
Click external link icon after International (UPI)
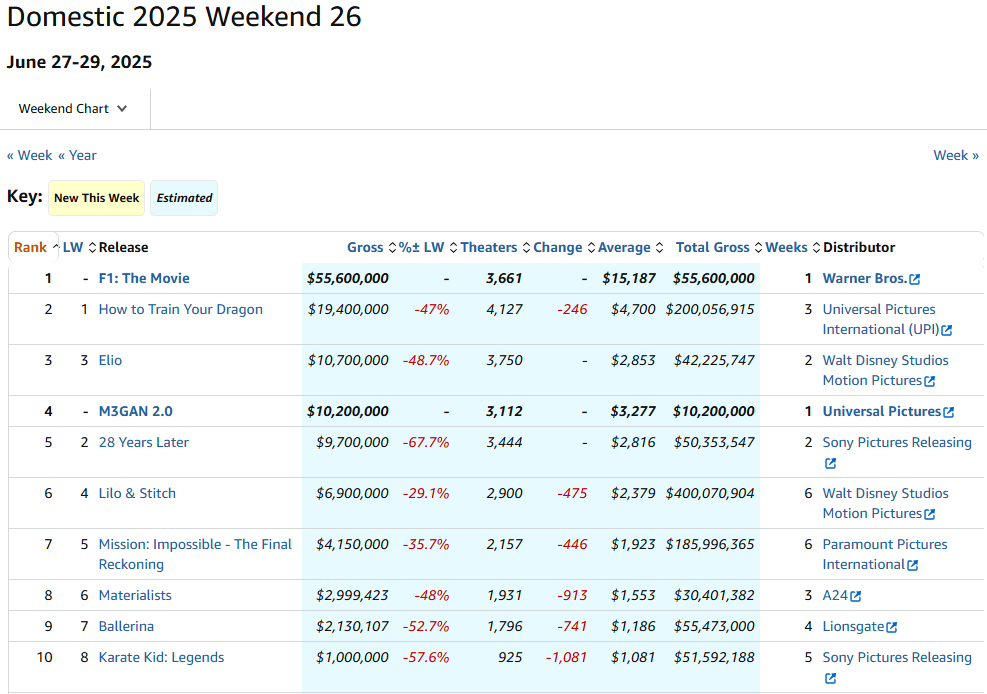pyautogui.click(x=947, y=330)
